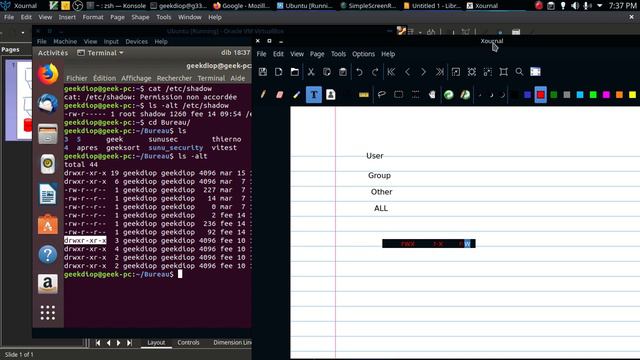Click the Save icon in Xournal toolbar
Screen dimensions: 640x360
tap(263, 72)
